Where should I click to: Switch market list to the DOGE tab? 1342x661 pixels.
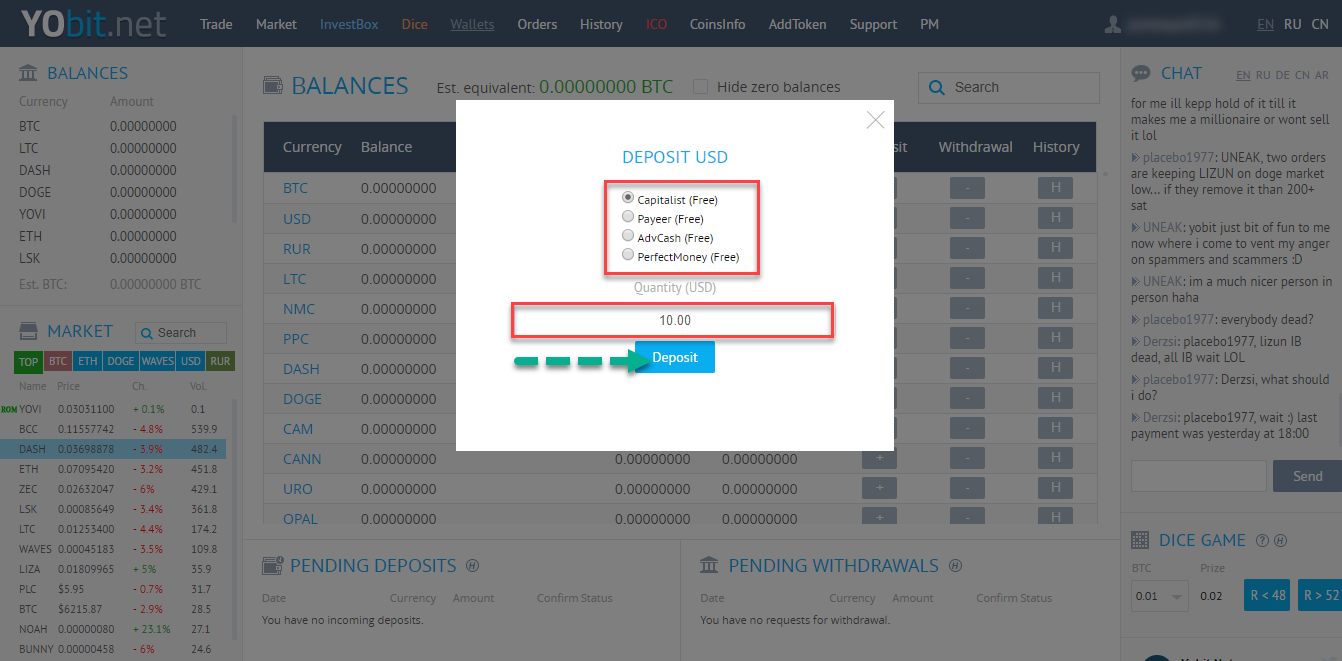click(120, 361)
